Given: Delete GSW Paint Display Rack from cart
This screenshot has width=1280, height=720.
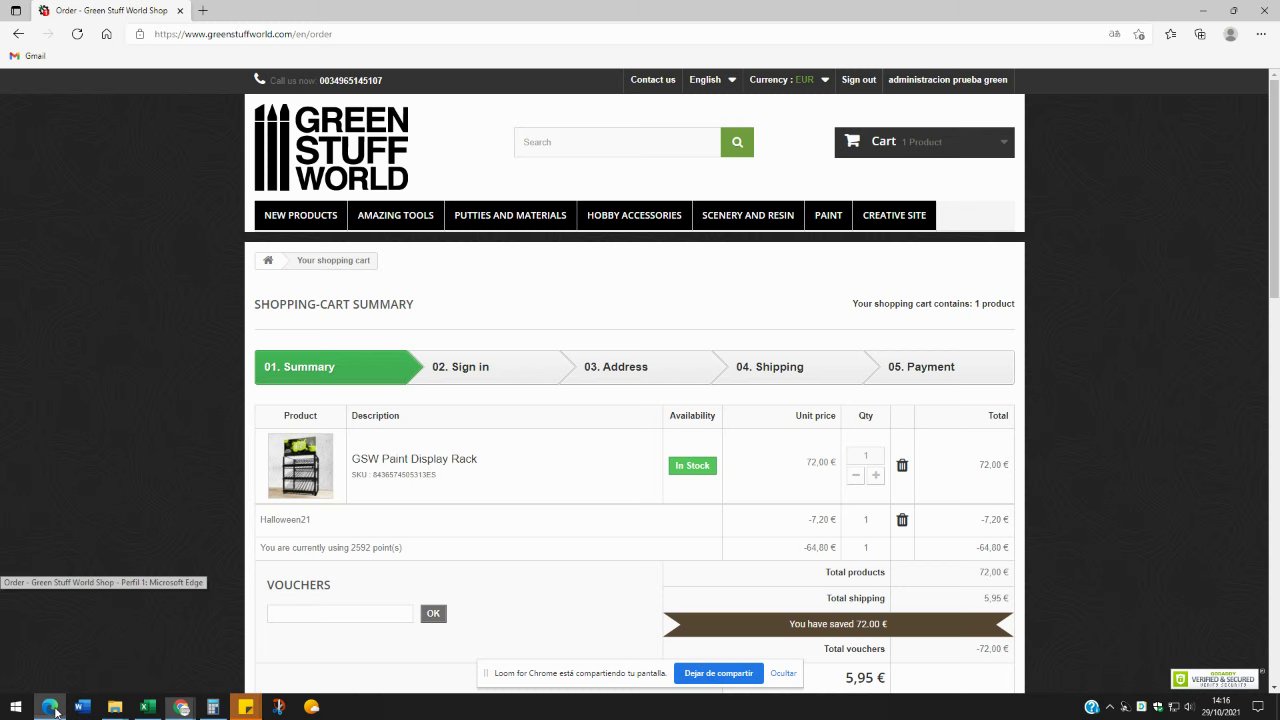Looking at the screenshot, I should coord(902,465).
